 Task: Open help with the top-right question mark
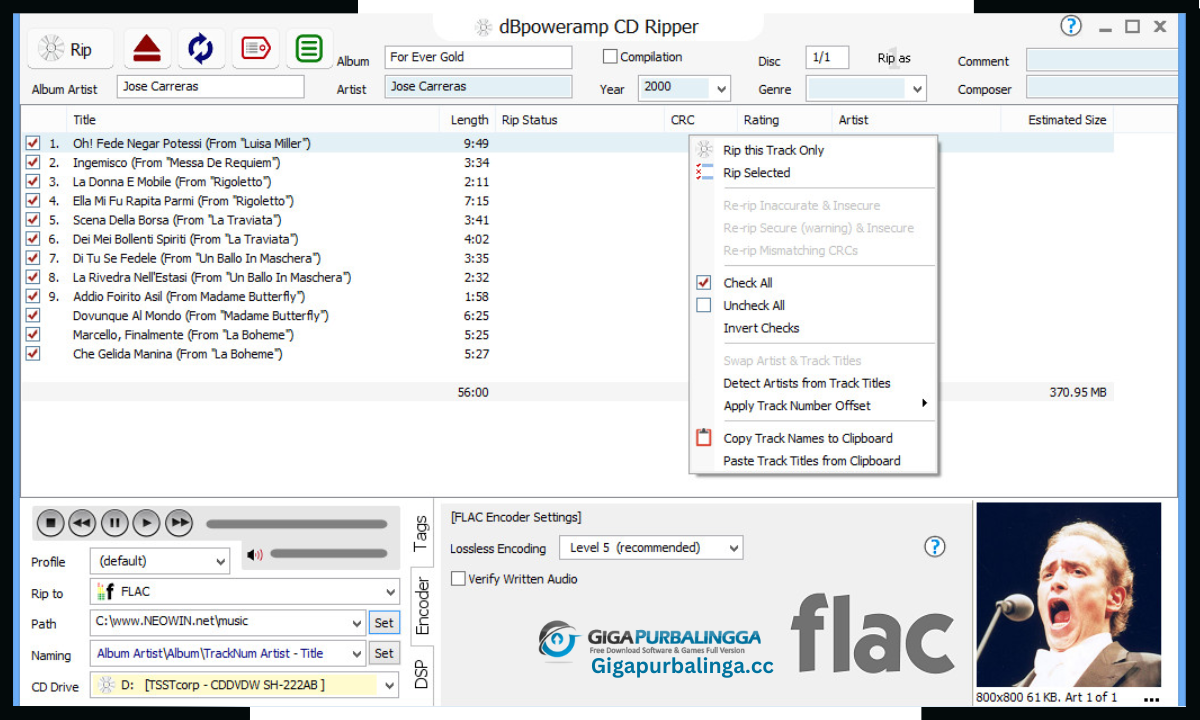[x=1071, y=26]
